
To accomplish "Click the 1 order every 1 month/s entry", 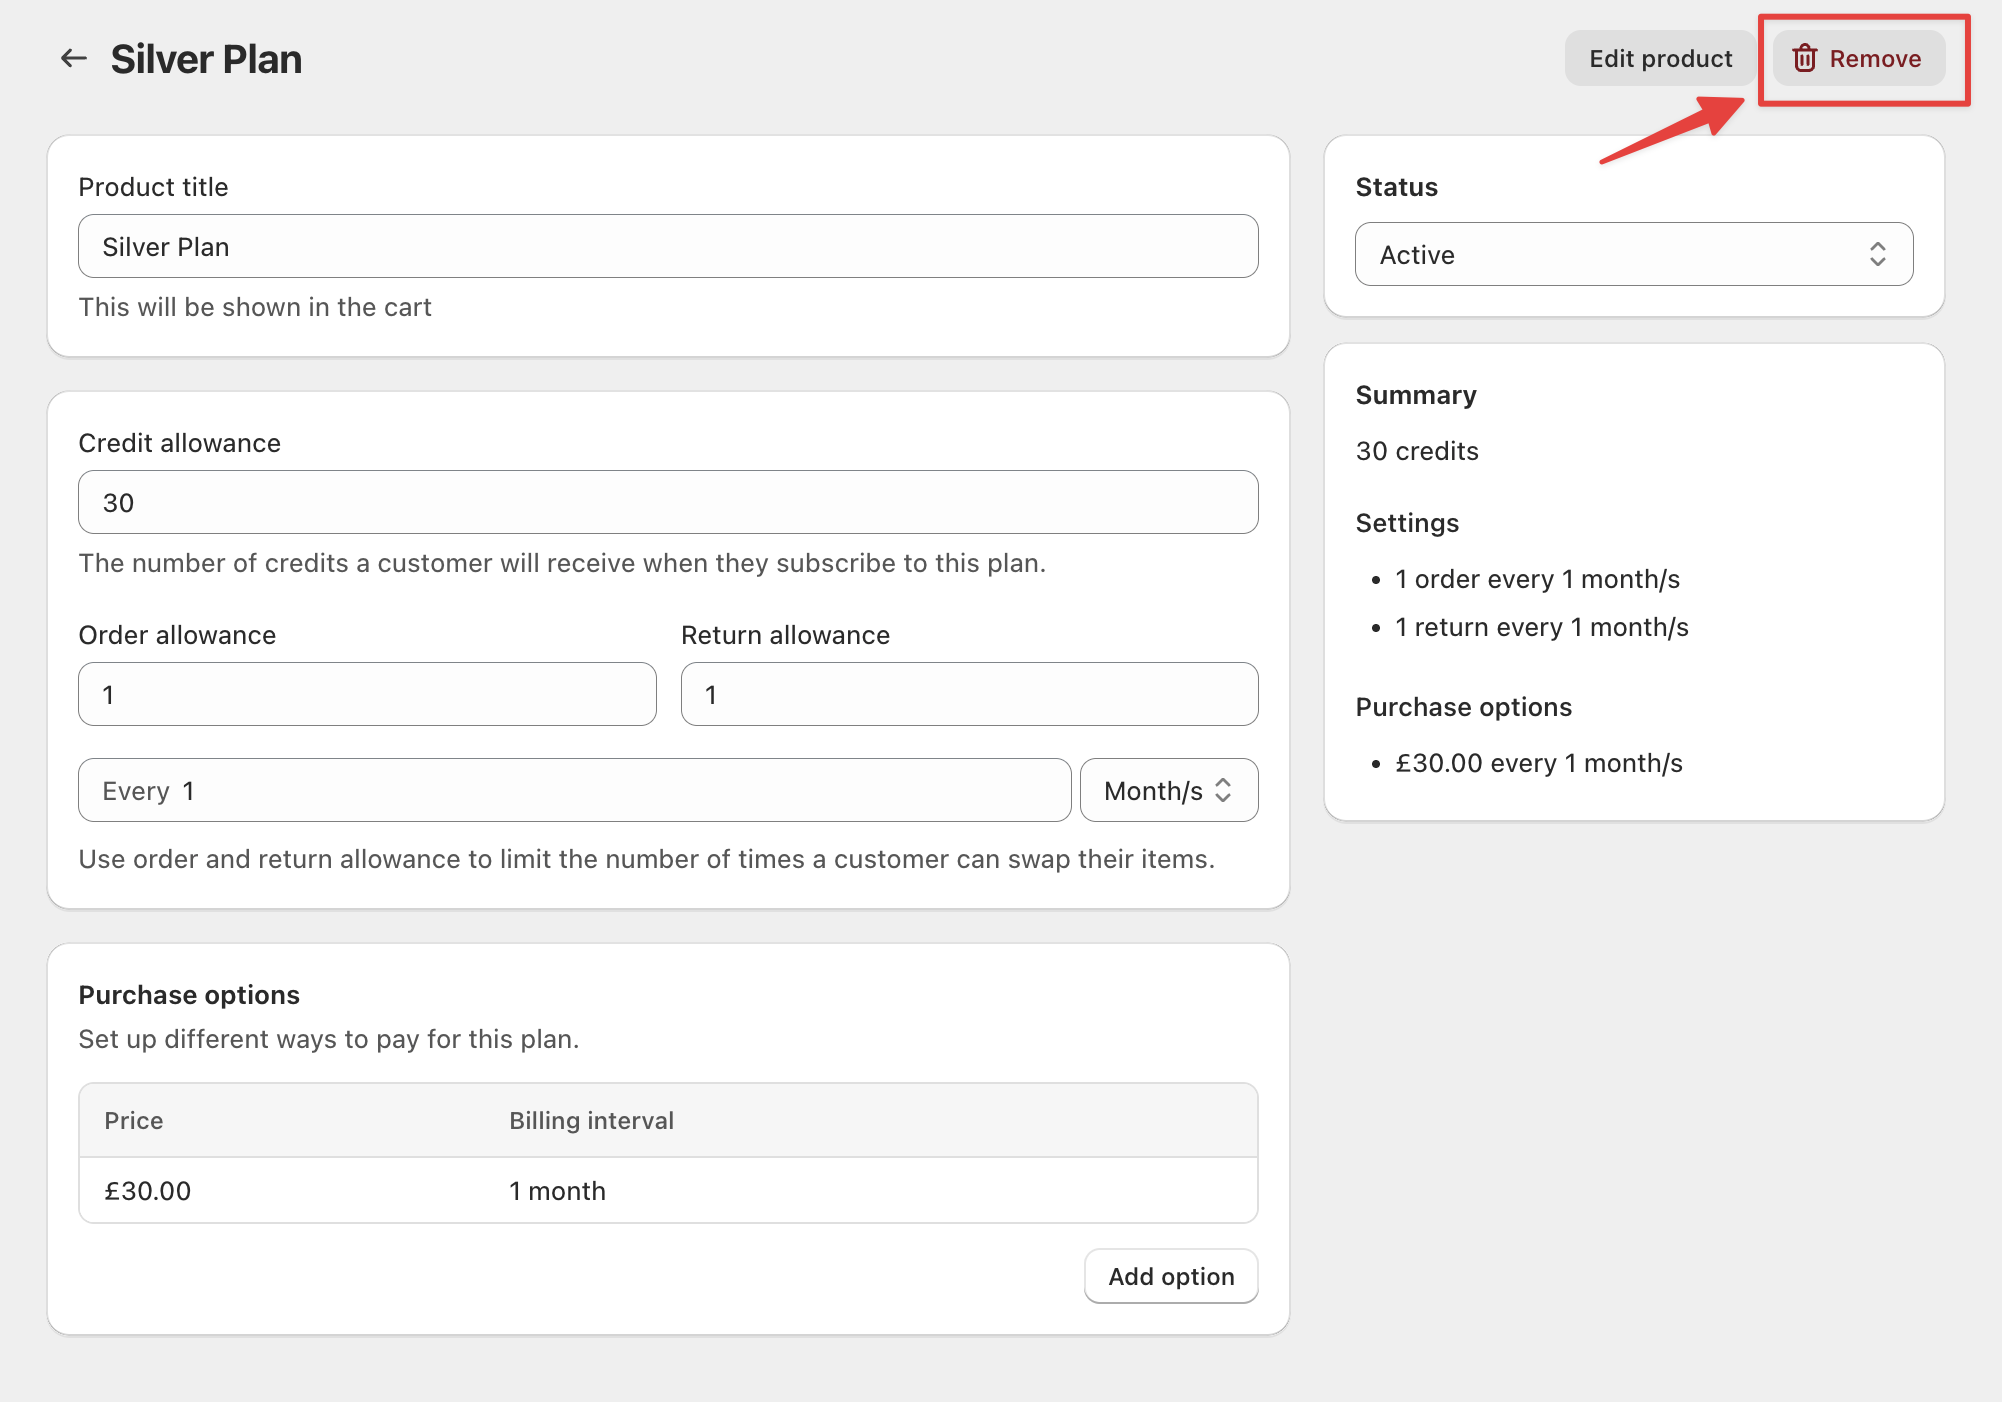I will pos(1537,578).
